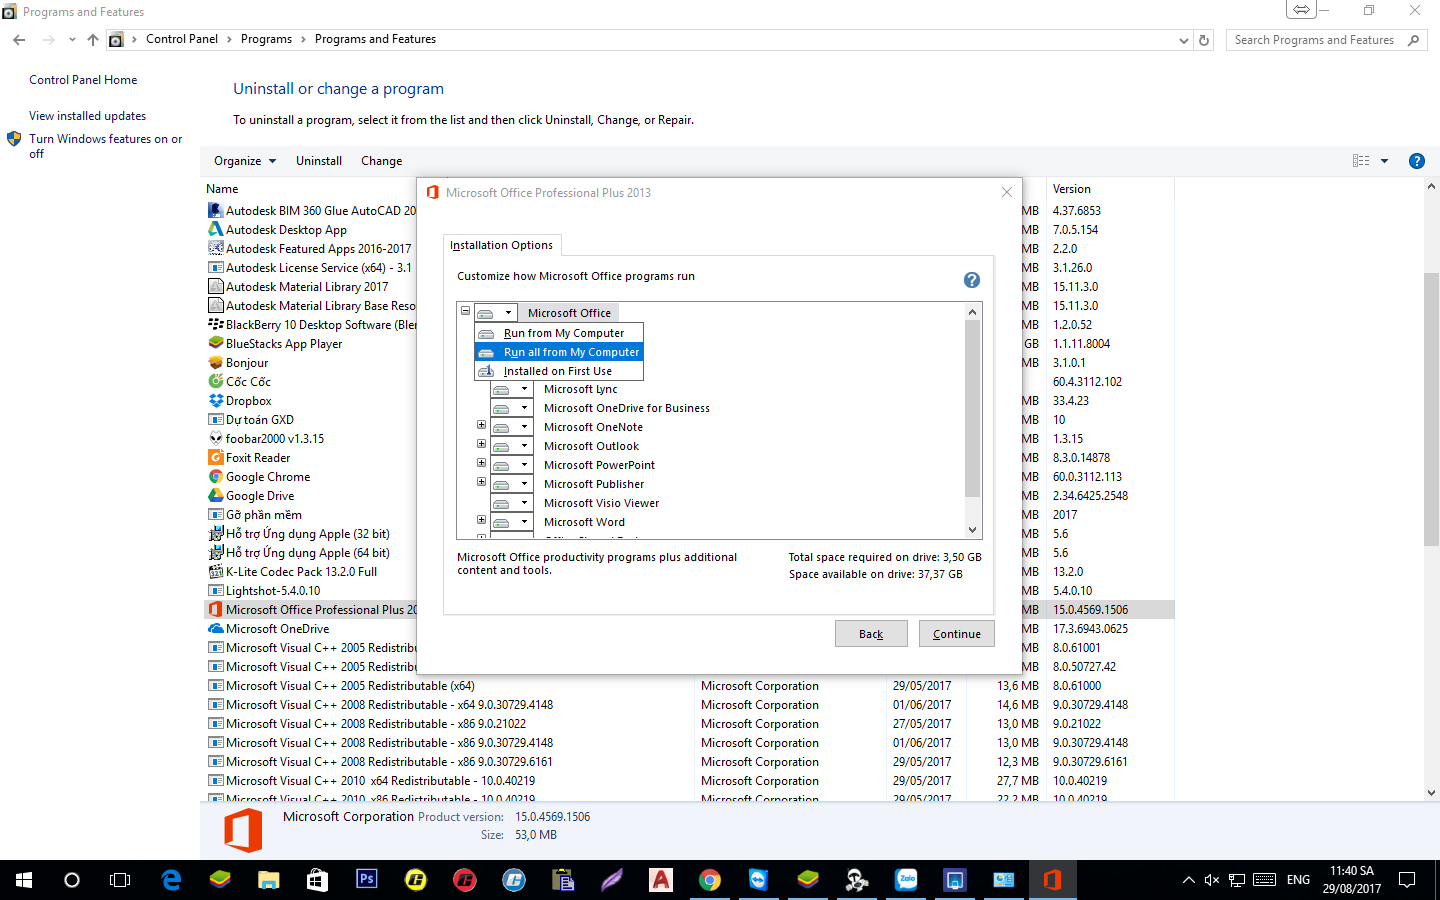Select the Installation Options tab
1440x900 pixels.
pyautogui.click(x=501, y=245)
